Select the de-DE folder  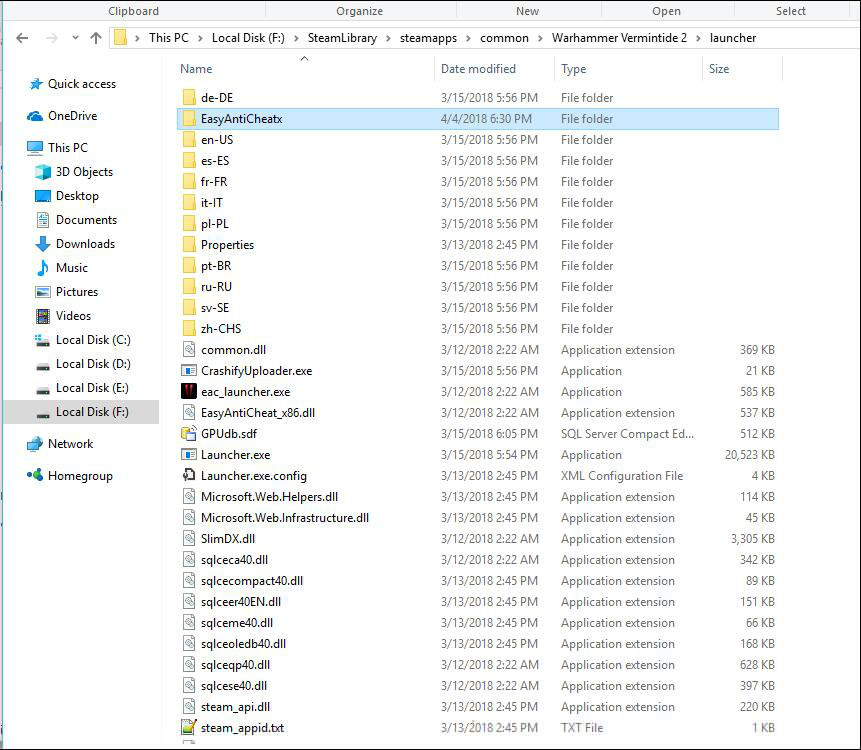pyautogui.click(x=478, y=98)
